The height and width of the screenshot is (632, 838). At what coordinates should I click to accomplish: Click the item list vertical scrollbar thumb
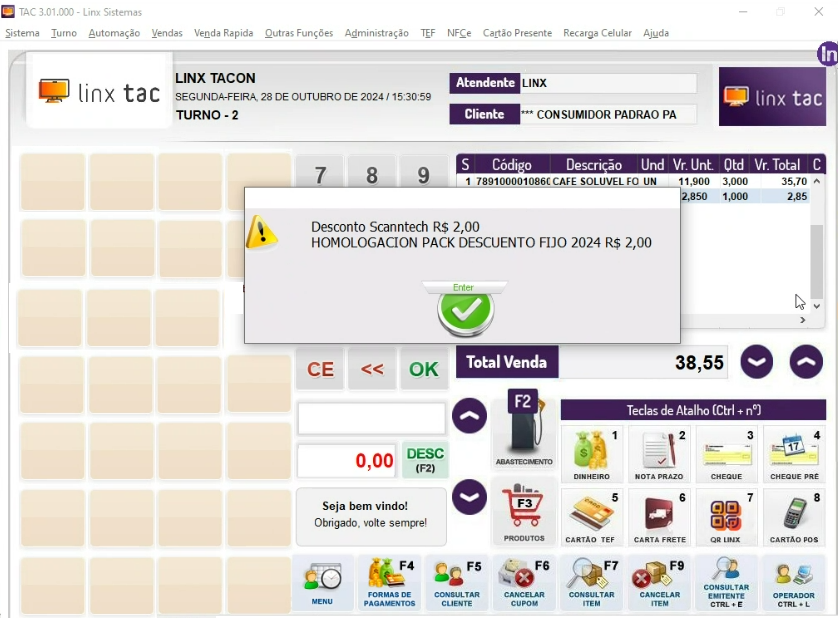817,261
